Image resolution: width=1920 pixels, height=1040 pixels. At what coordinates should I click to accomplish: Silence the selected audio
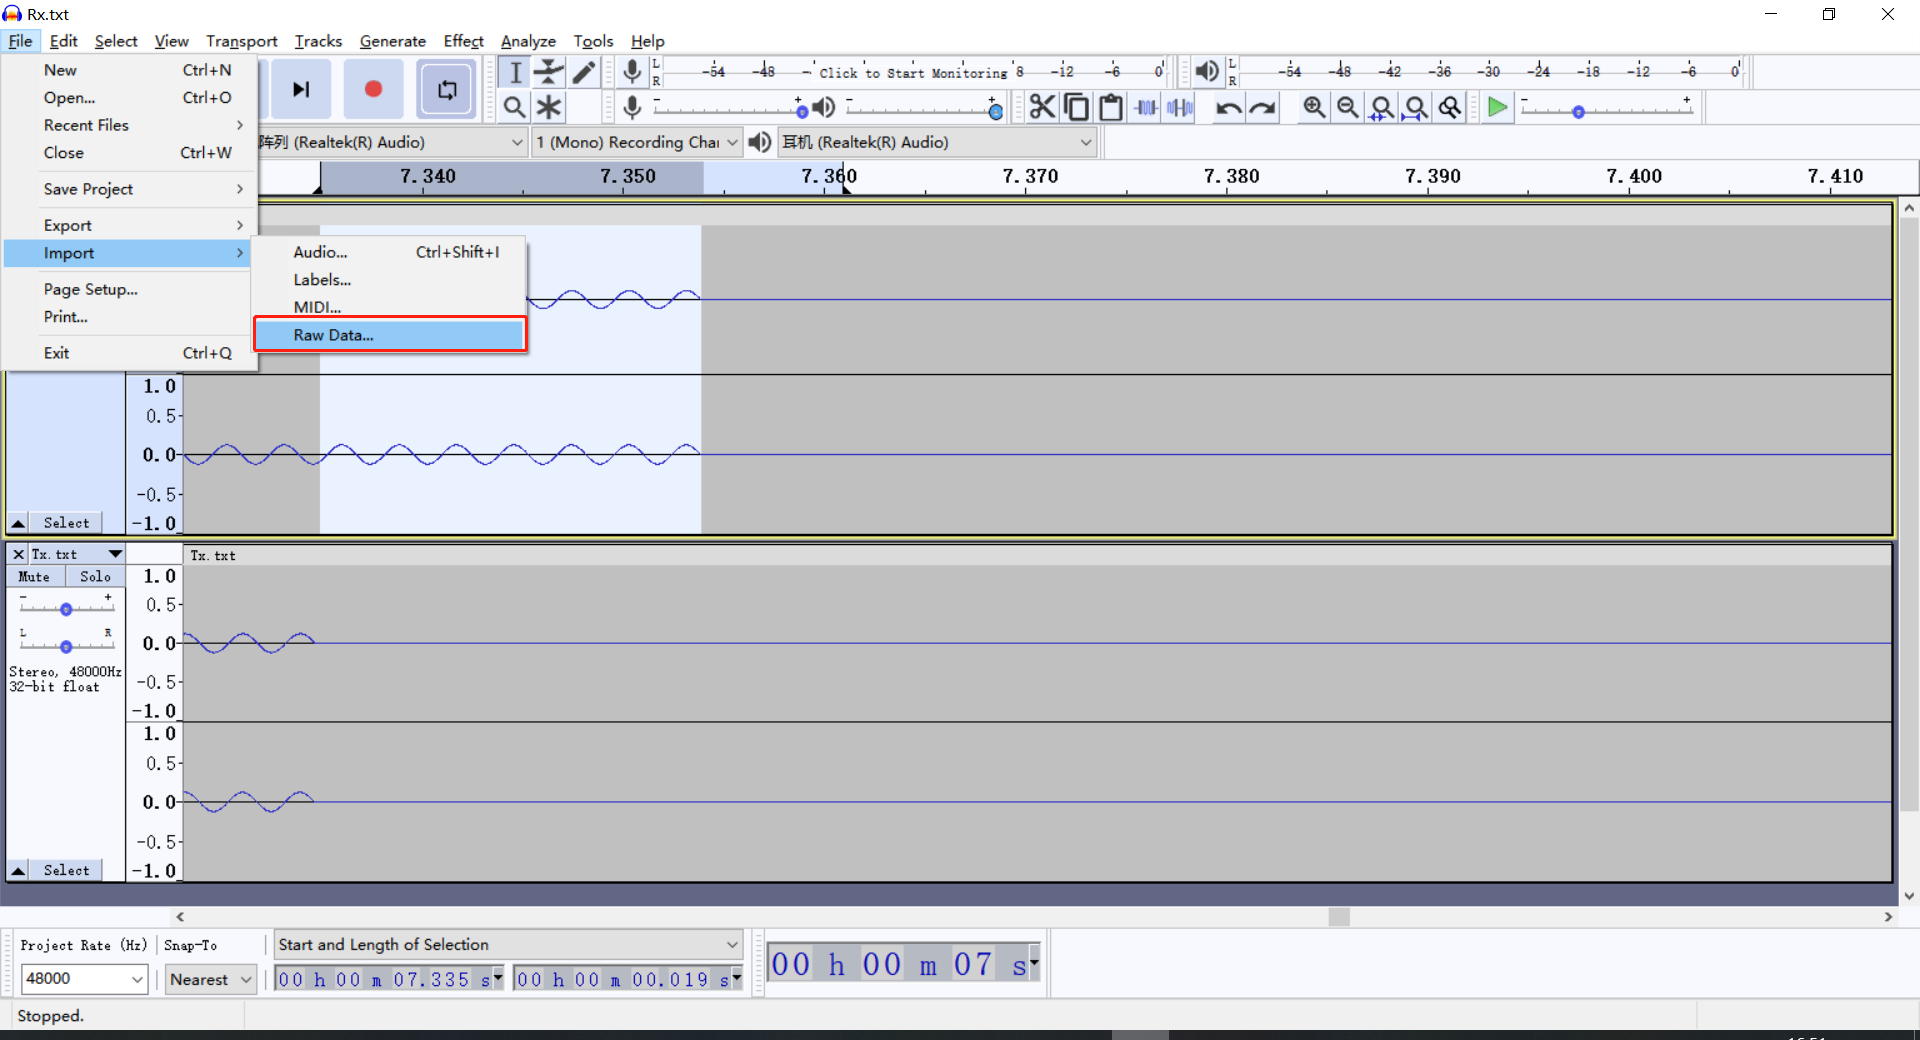point(1180,107)
